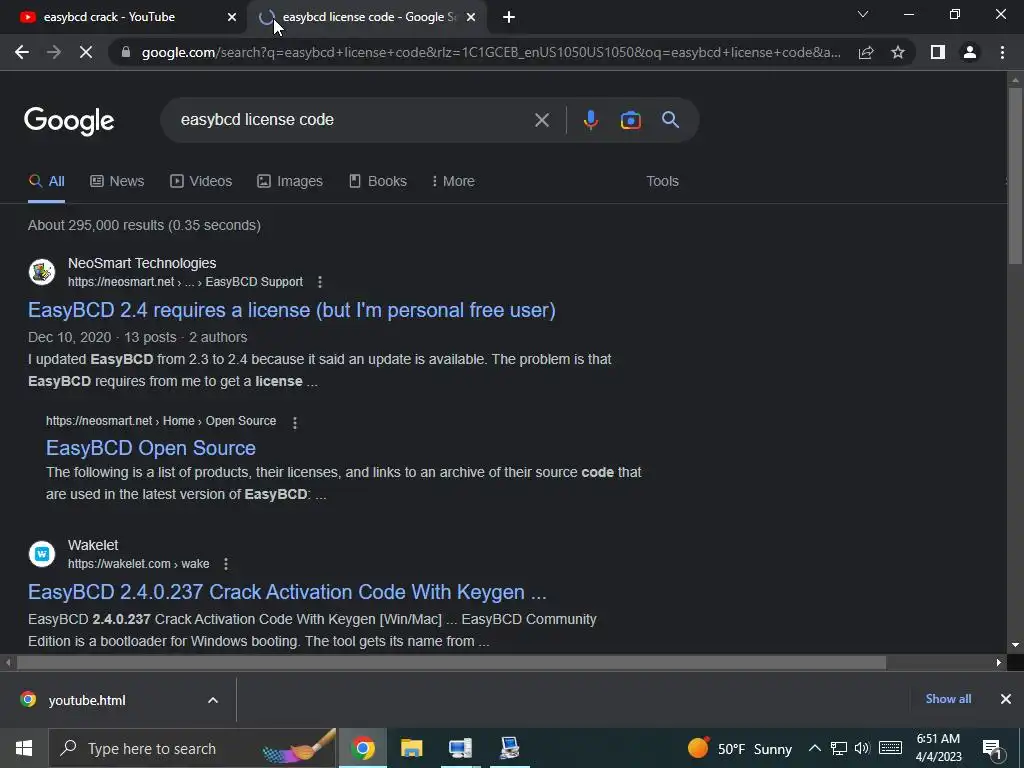Select the All results tab

[46, 182]
